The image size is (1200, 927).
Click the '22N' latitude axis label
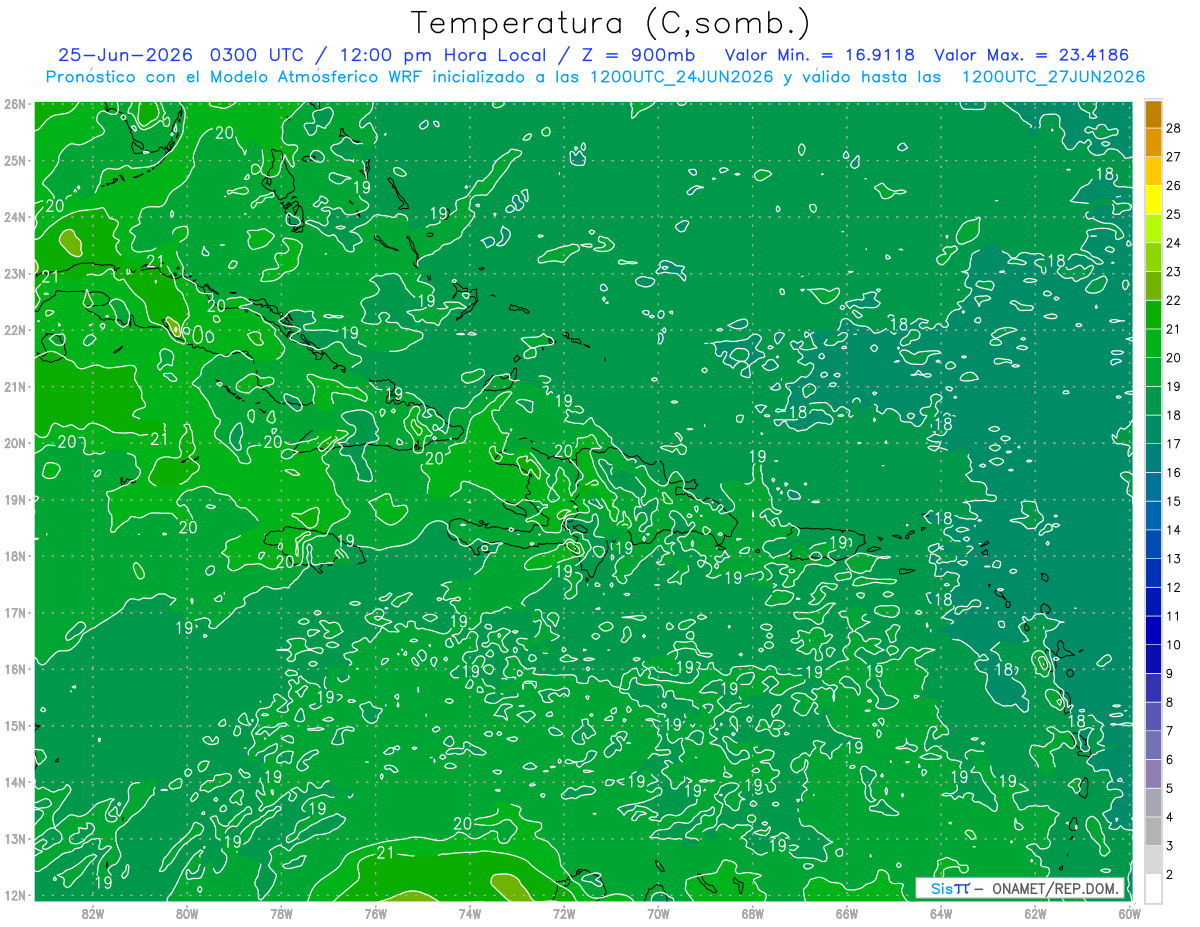[x=15, y=330]
